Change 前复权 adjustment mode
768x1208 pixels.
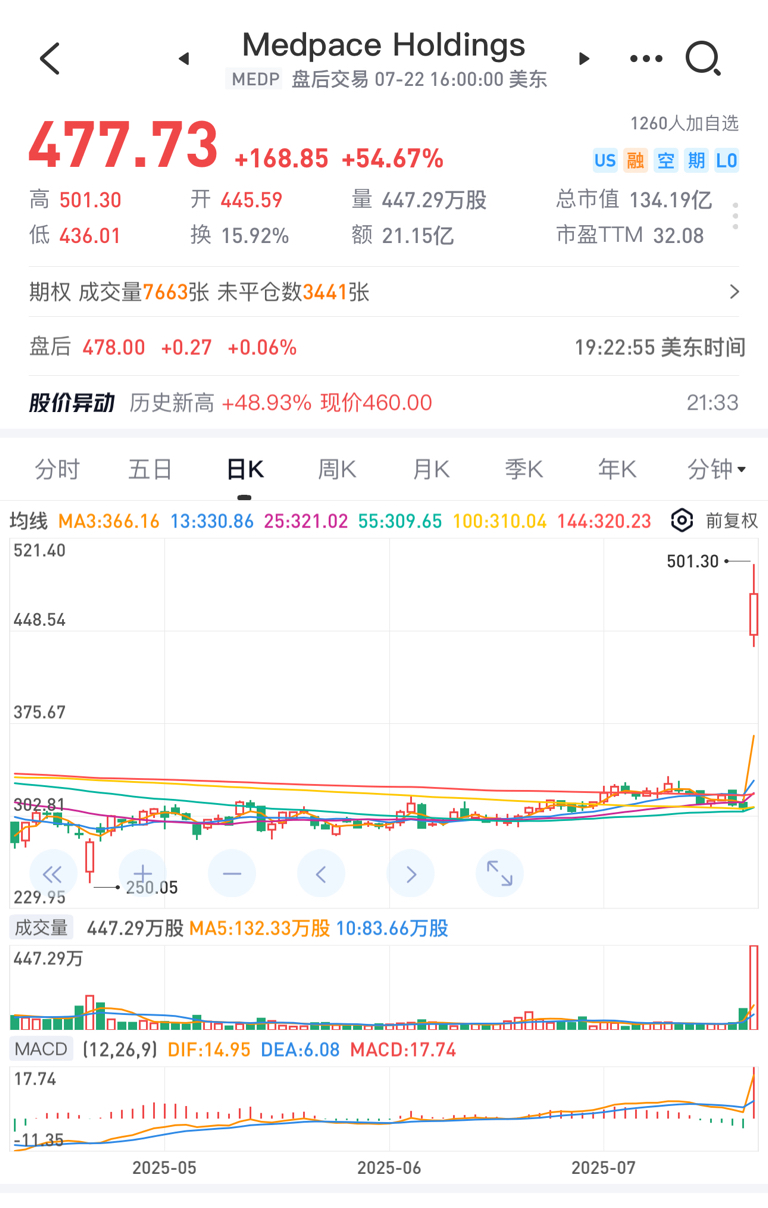pyautogui.click(x=731, y=520)
